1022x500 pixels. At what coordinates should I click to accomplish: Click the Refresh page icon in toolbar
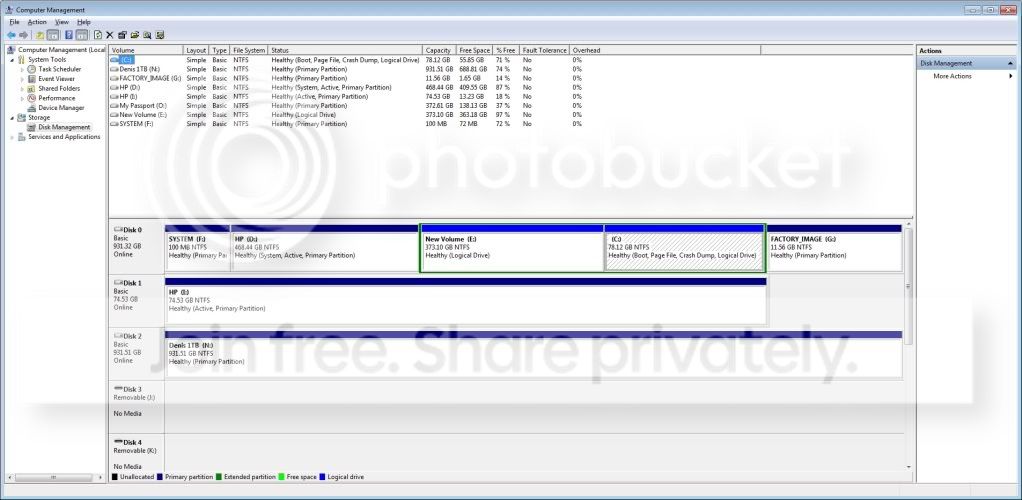[x=98, y=35]
